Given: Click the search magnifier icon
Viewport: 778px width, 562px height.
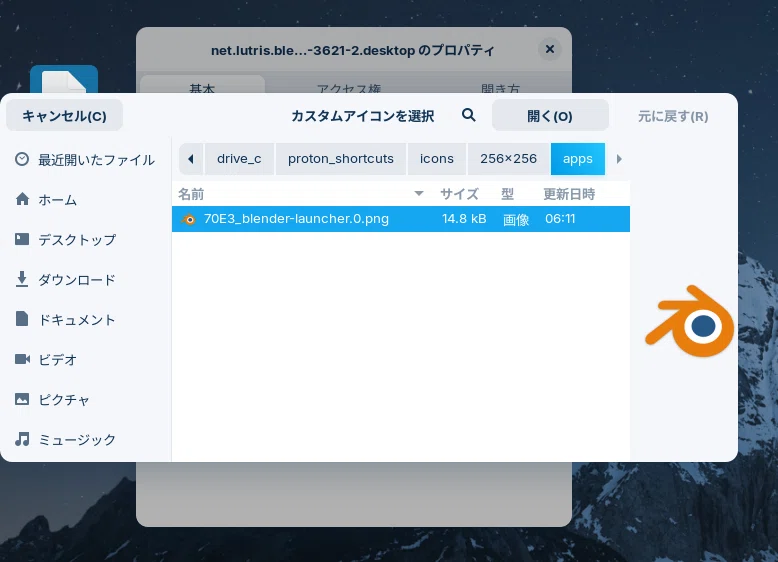Looking at the screenshot, I should tap(468, 116).
